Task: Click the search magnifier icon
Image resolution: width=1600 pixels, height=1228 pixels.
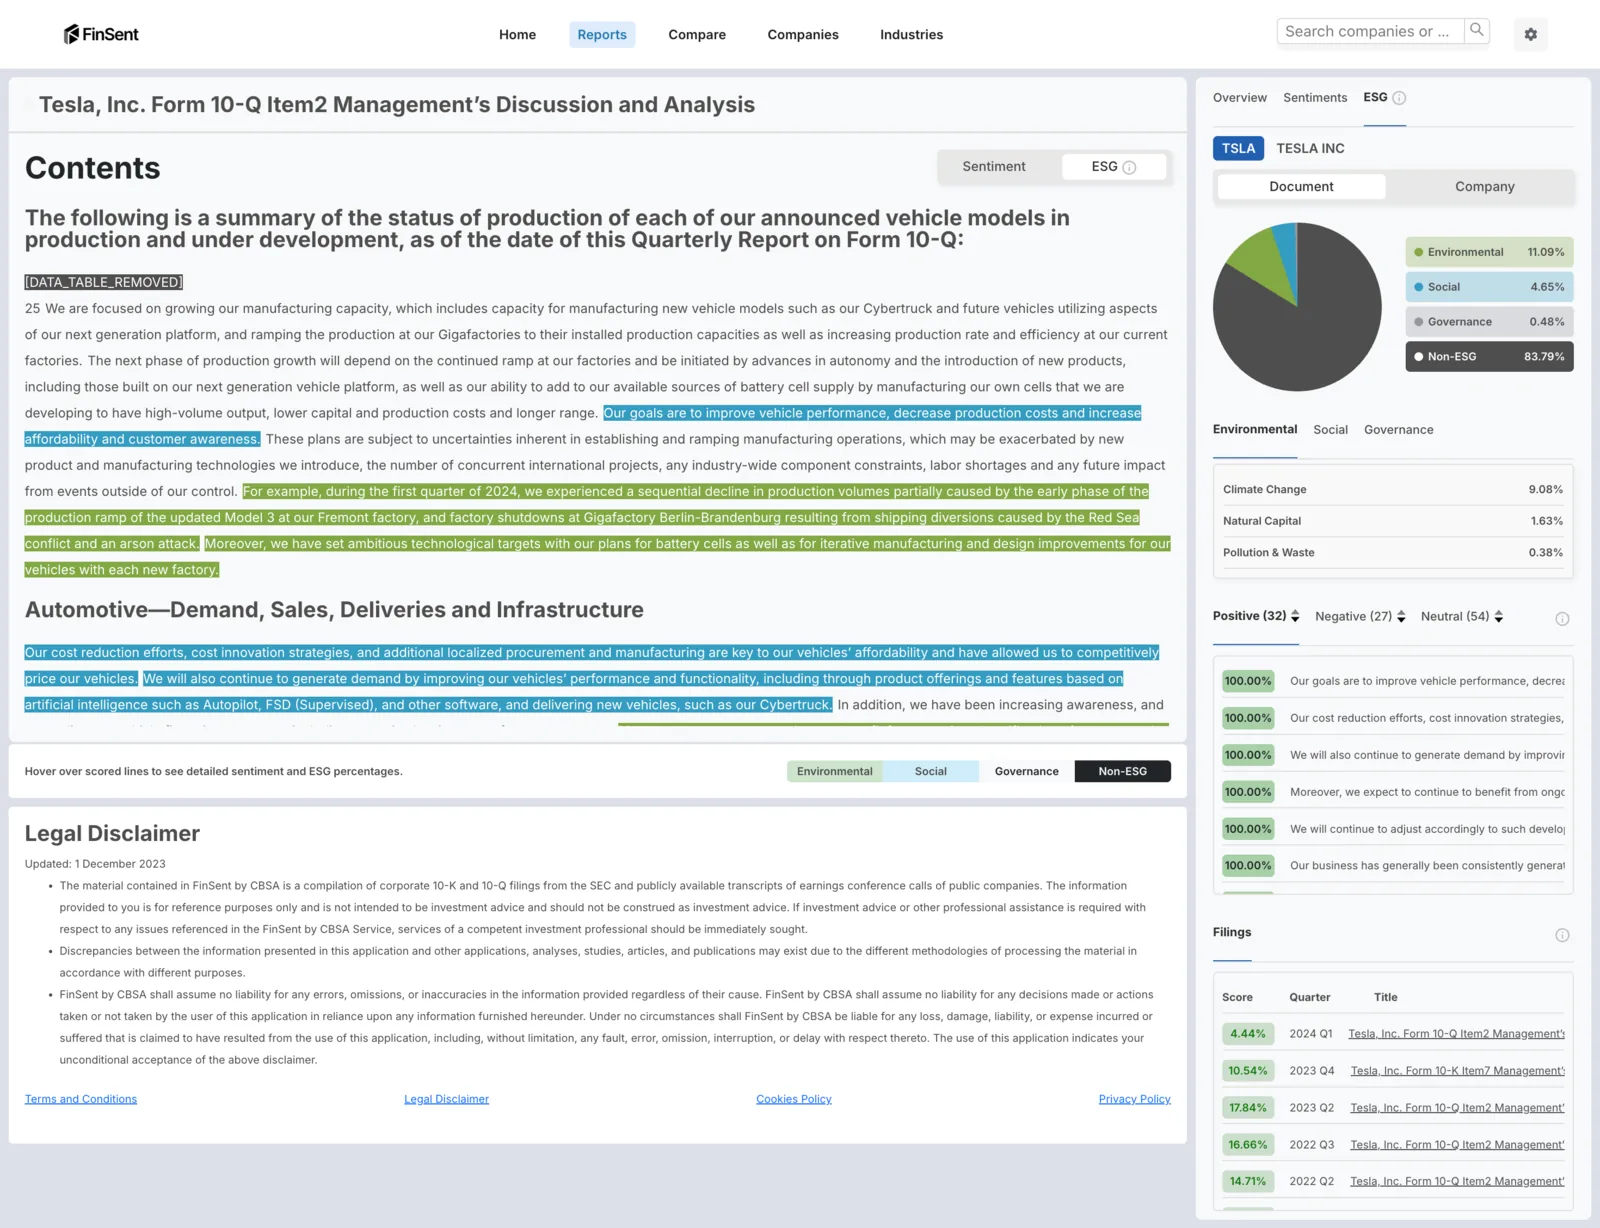Action: point(1477,31)
